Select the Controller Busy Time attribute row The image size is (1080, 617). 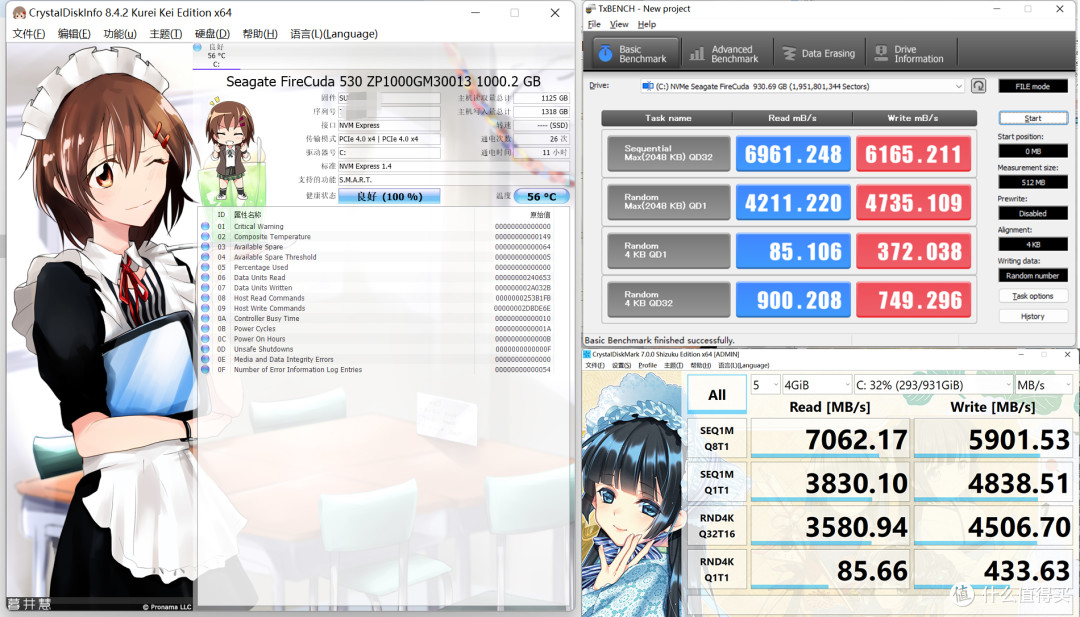[x=377, y=318]
